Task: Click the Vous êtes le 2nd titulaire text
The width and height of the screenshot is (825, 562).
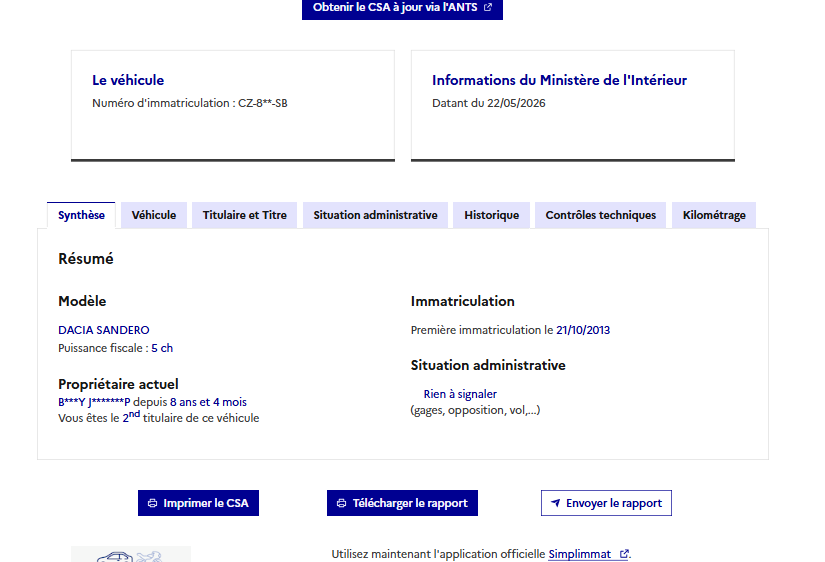Action: [x=158, y=417]
